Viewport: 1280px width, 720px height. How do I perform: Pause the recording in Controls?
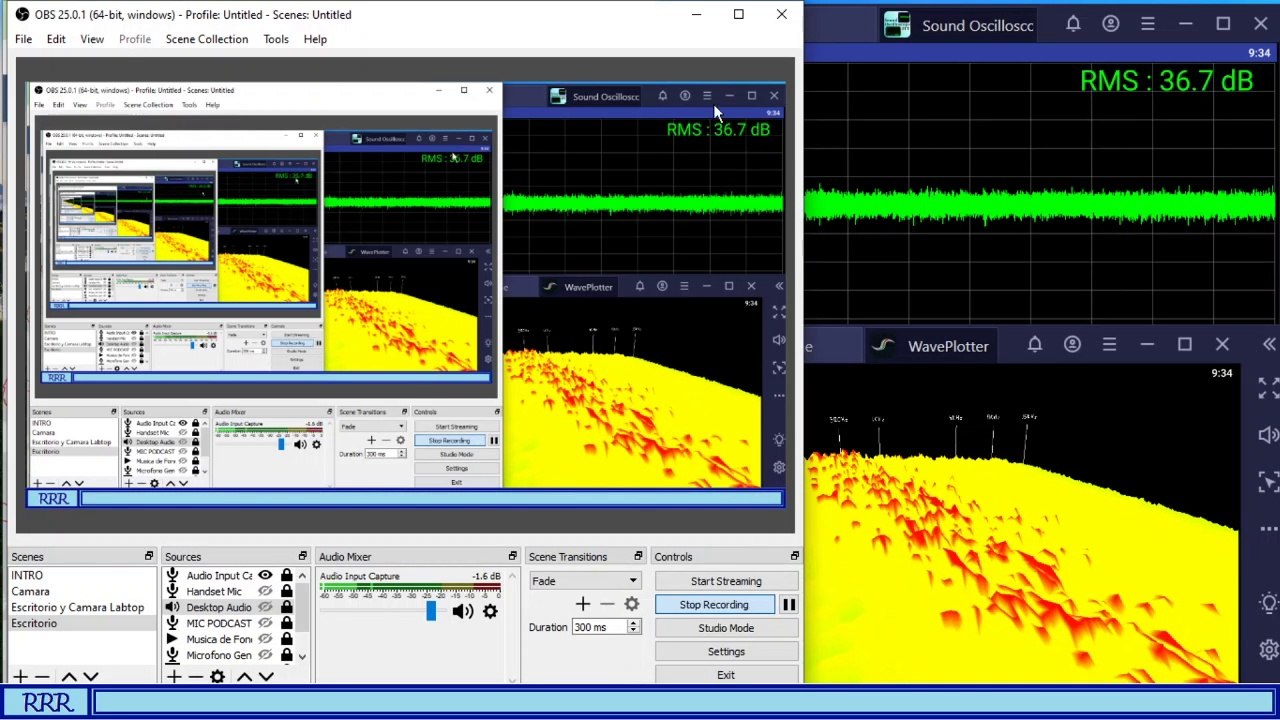(x=788, y=605)
